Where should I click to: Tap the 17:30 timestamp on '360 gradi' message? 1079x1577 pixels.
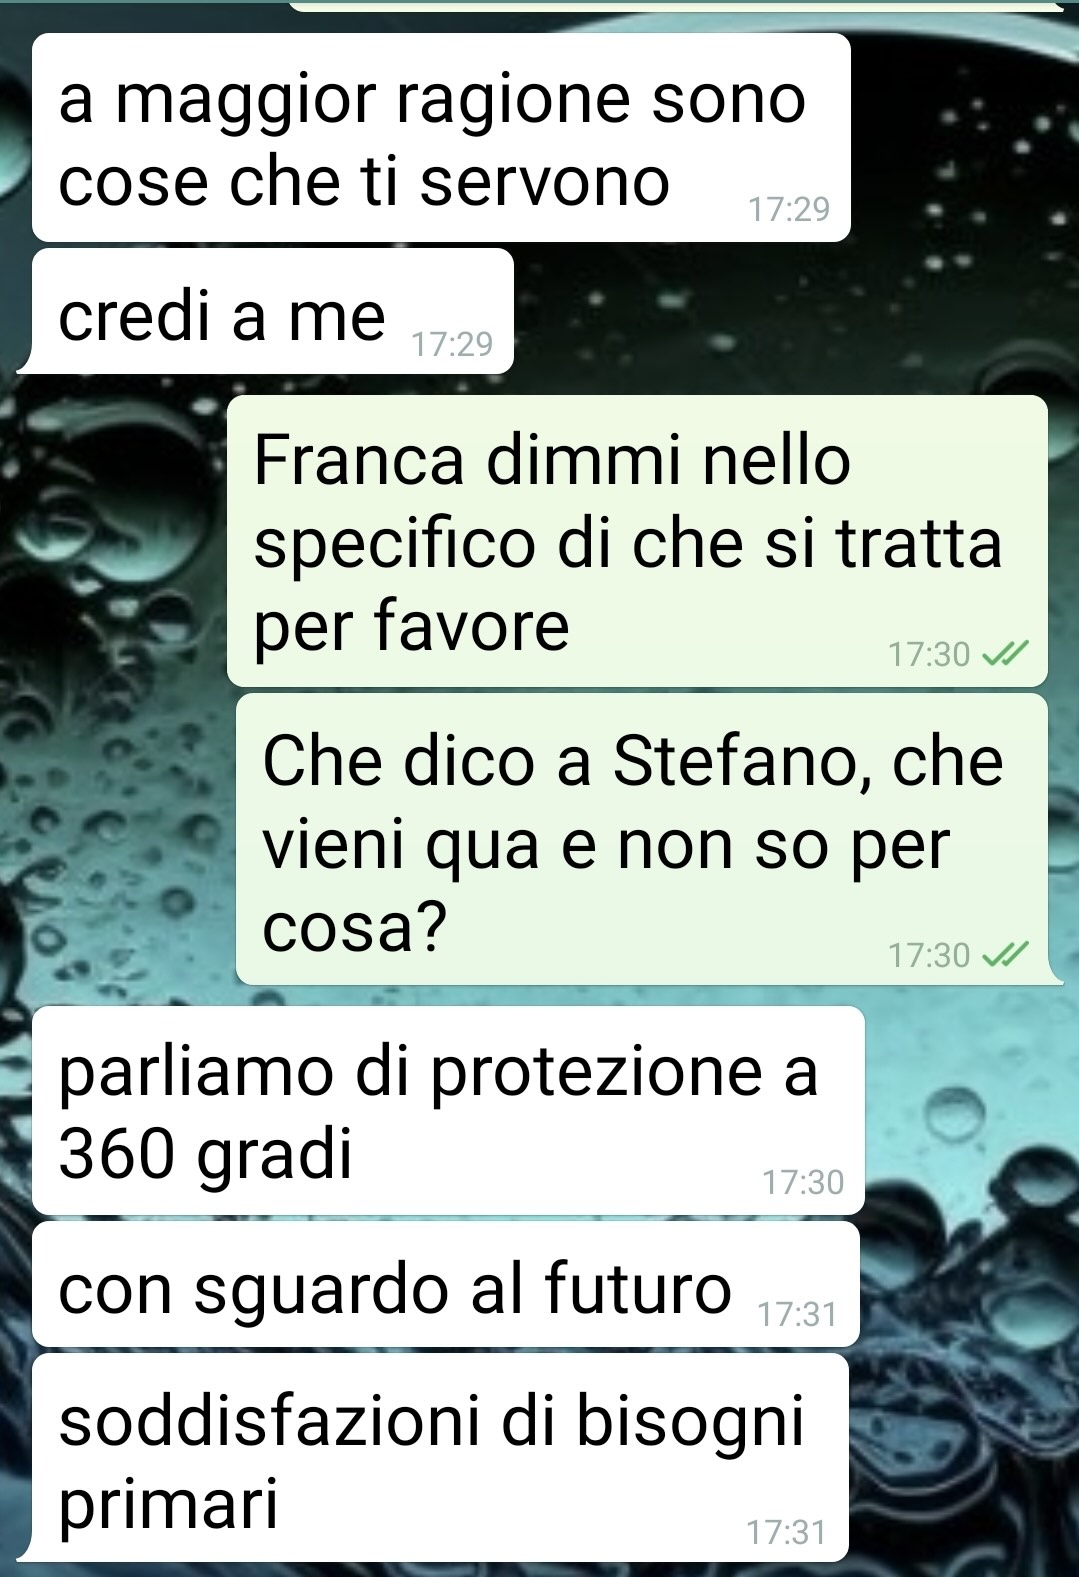pyautogui.click(x=803, y=1183)
